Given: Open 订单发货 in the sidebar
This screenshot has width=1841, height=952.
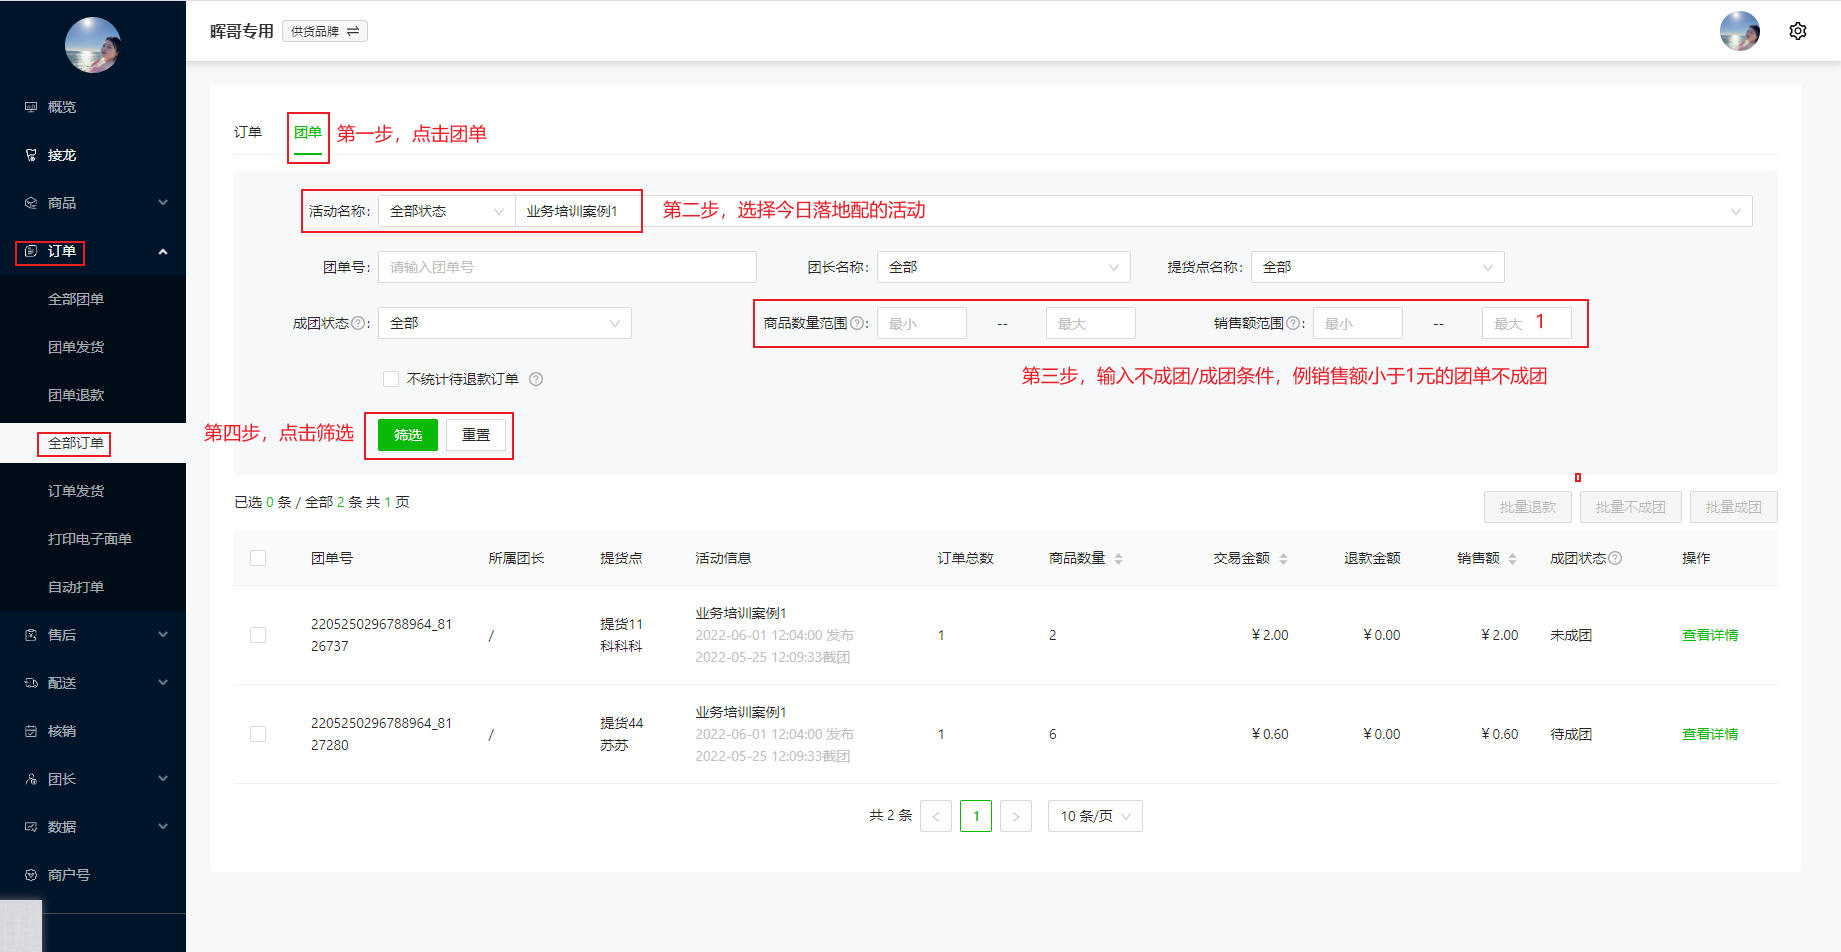Looking at the screenshot, I should click(76, 491).
